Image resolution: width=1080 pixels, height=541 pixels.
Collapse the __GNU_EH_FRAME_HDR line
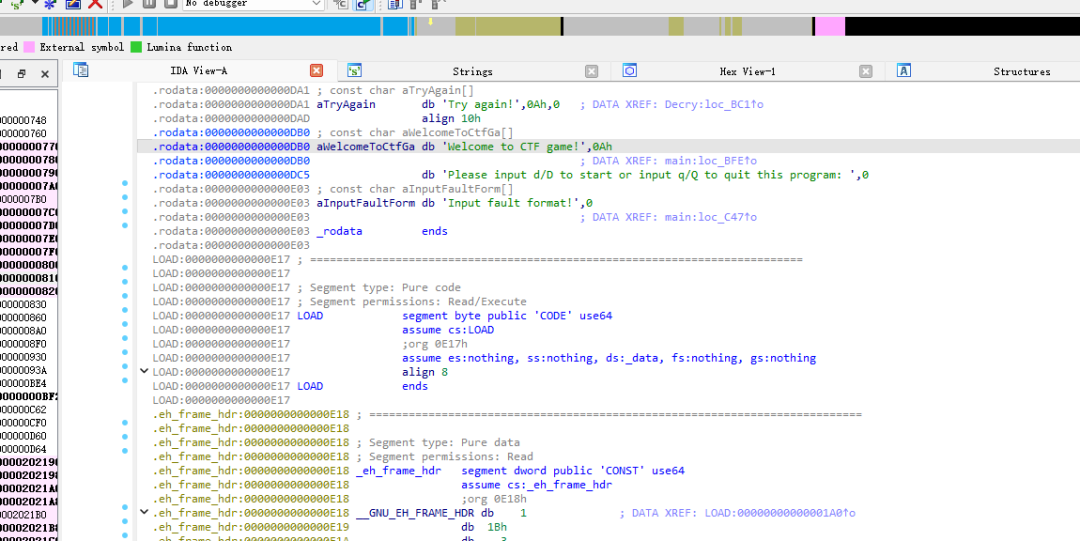144,512
